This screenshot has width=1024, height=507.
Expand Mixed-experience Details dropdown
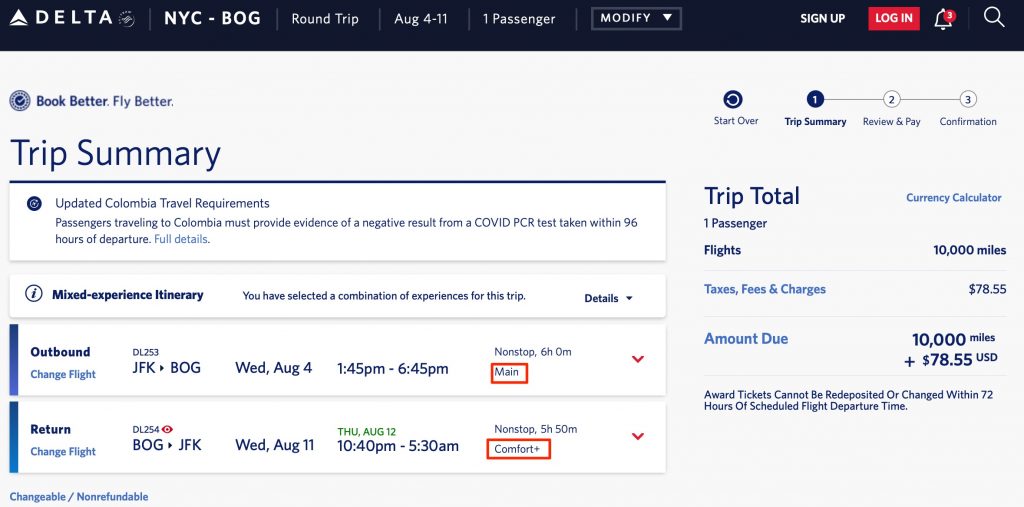coord(608,298)
